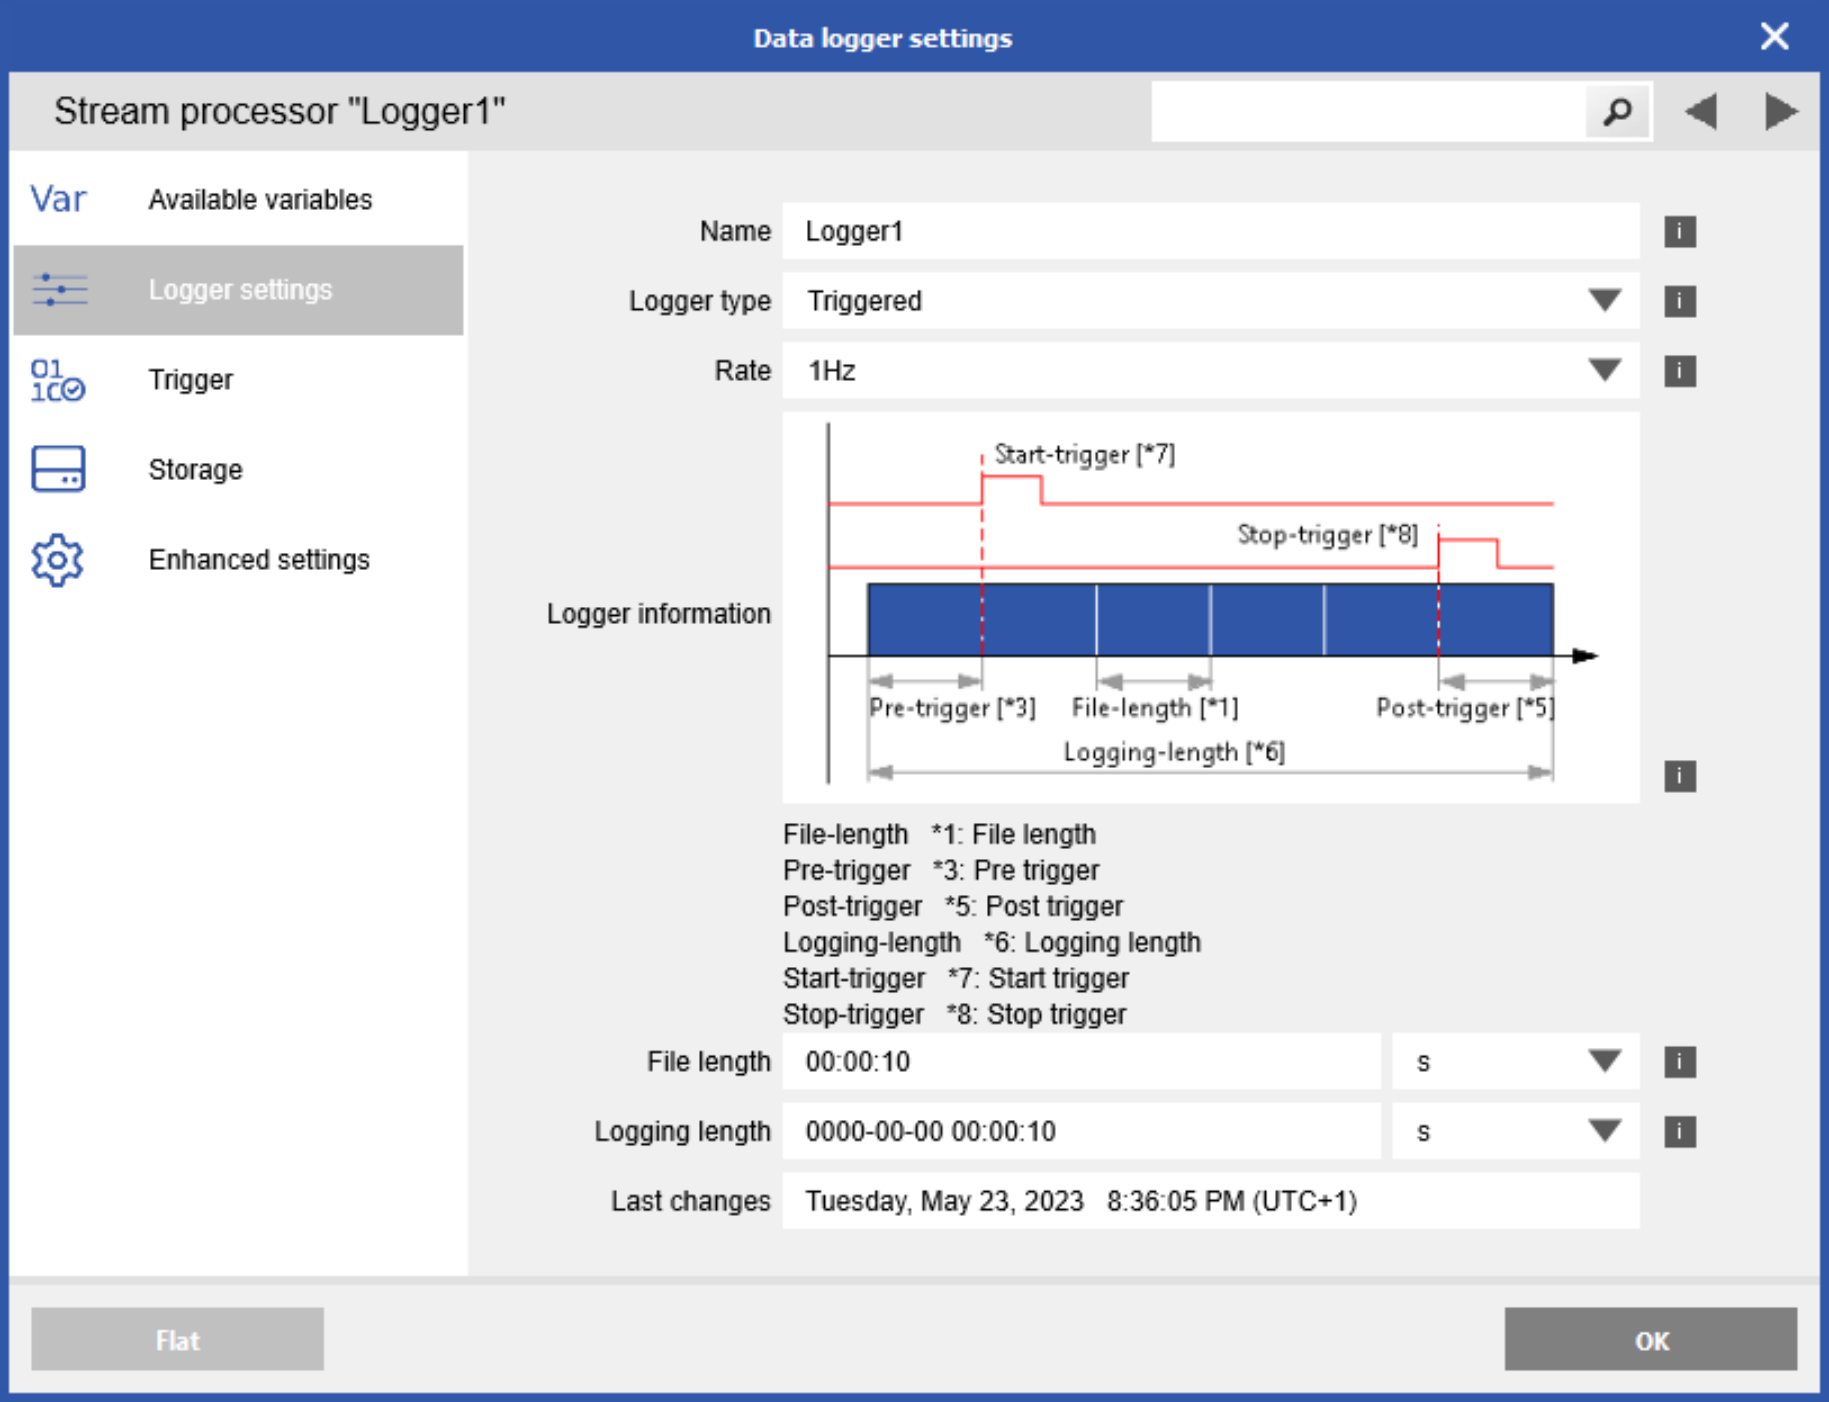
Task: Click the search magnifier icon
Action: [x=1617, y=112]
